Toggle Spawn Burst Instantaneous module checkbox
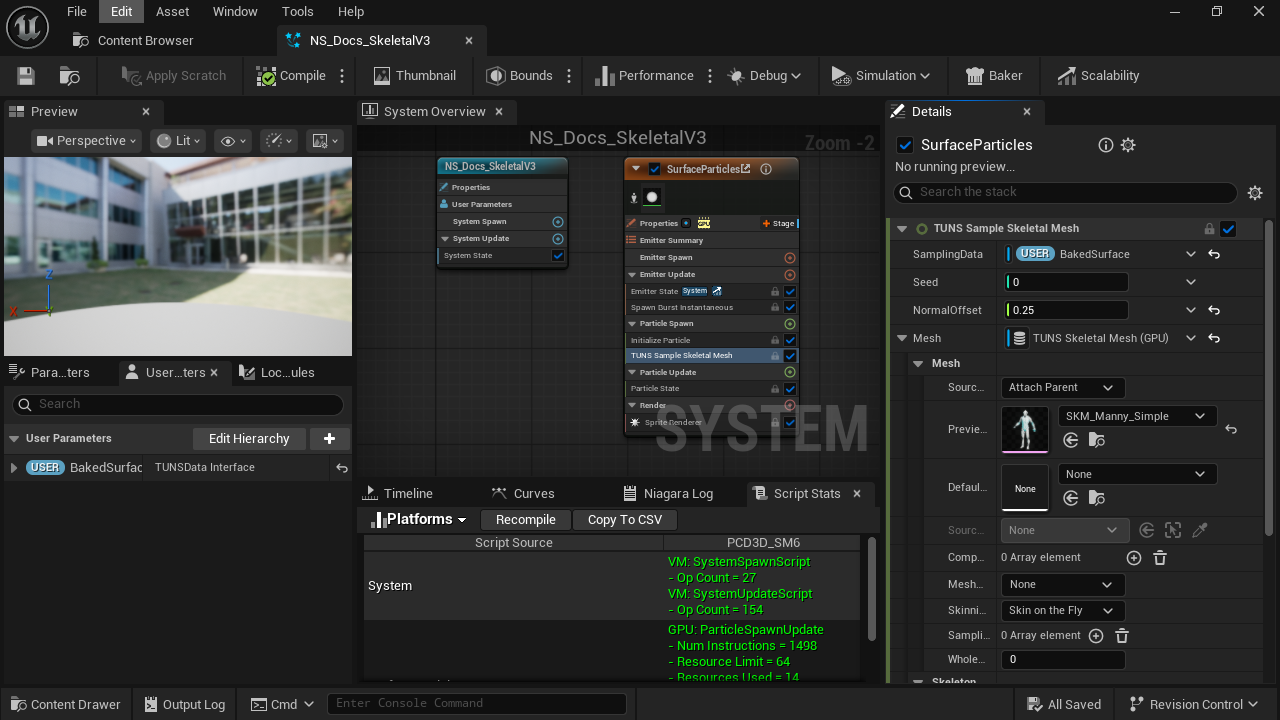This screenshot has width=1280, height=720. coord(790,307)
